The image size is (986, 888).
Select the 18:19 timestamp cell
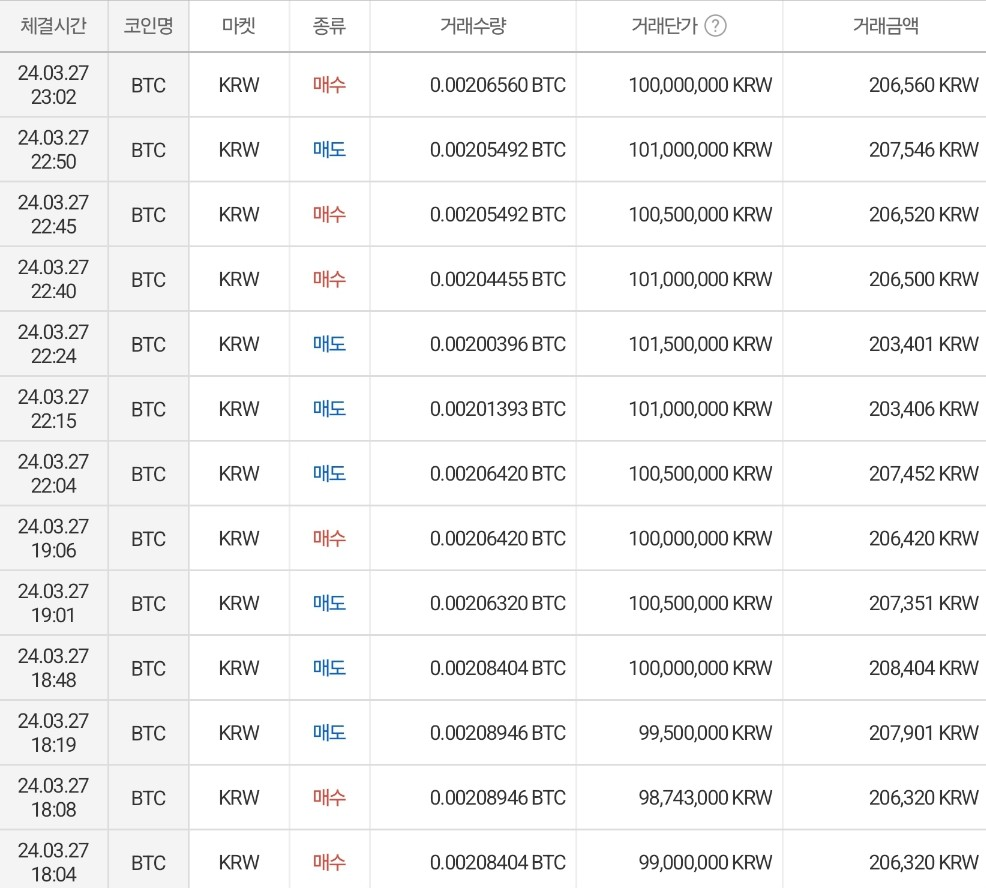53,733
